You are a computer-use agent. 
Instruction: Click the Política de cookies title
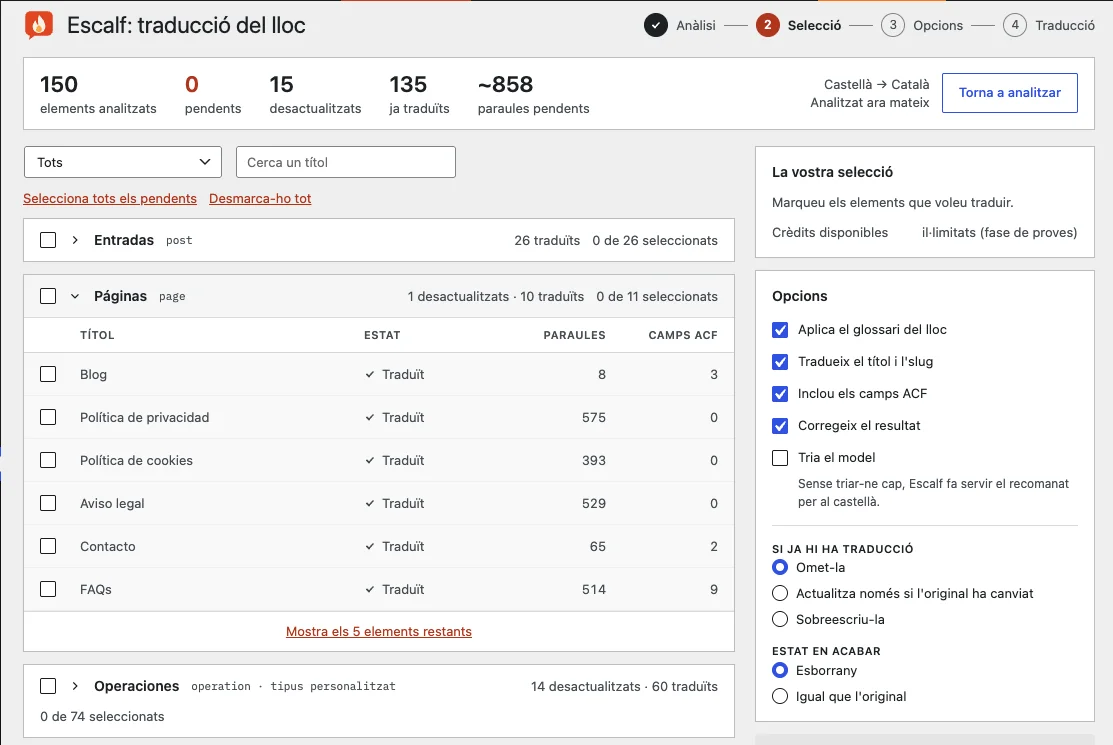[x=136, y=460]
